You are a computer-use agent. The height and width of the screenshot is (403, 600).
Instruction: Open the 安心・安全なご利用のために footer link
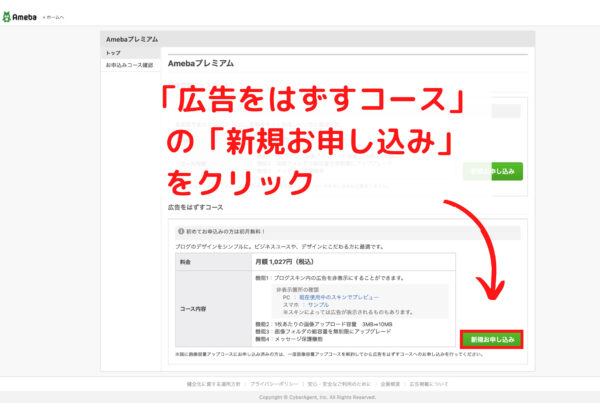[x=339, y=384]
